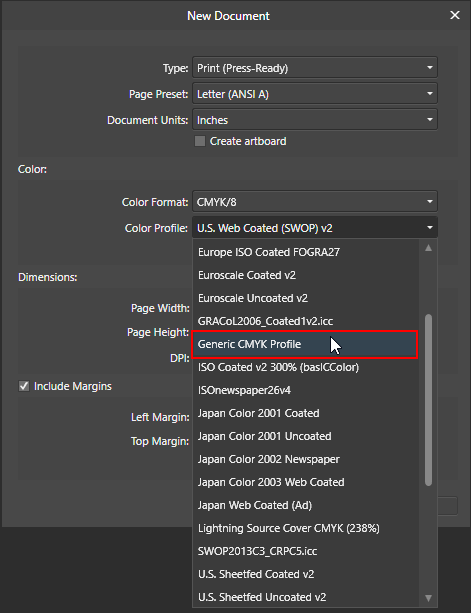
Task: Select SWOP2013C3_CRPC5.icc profile
Action: click(x=305, y=551)
